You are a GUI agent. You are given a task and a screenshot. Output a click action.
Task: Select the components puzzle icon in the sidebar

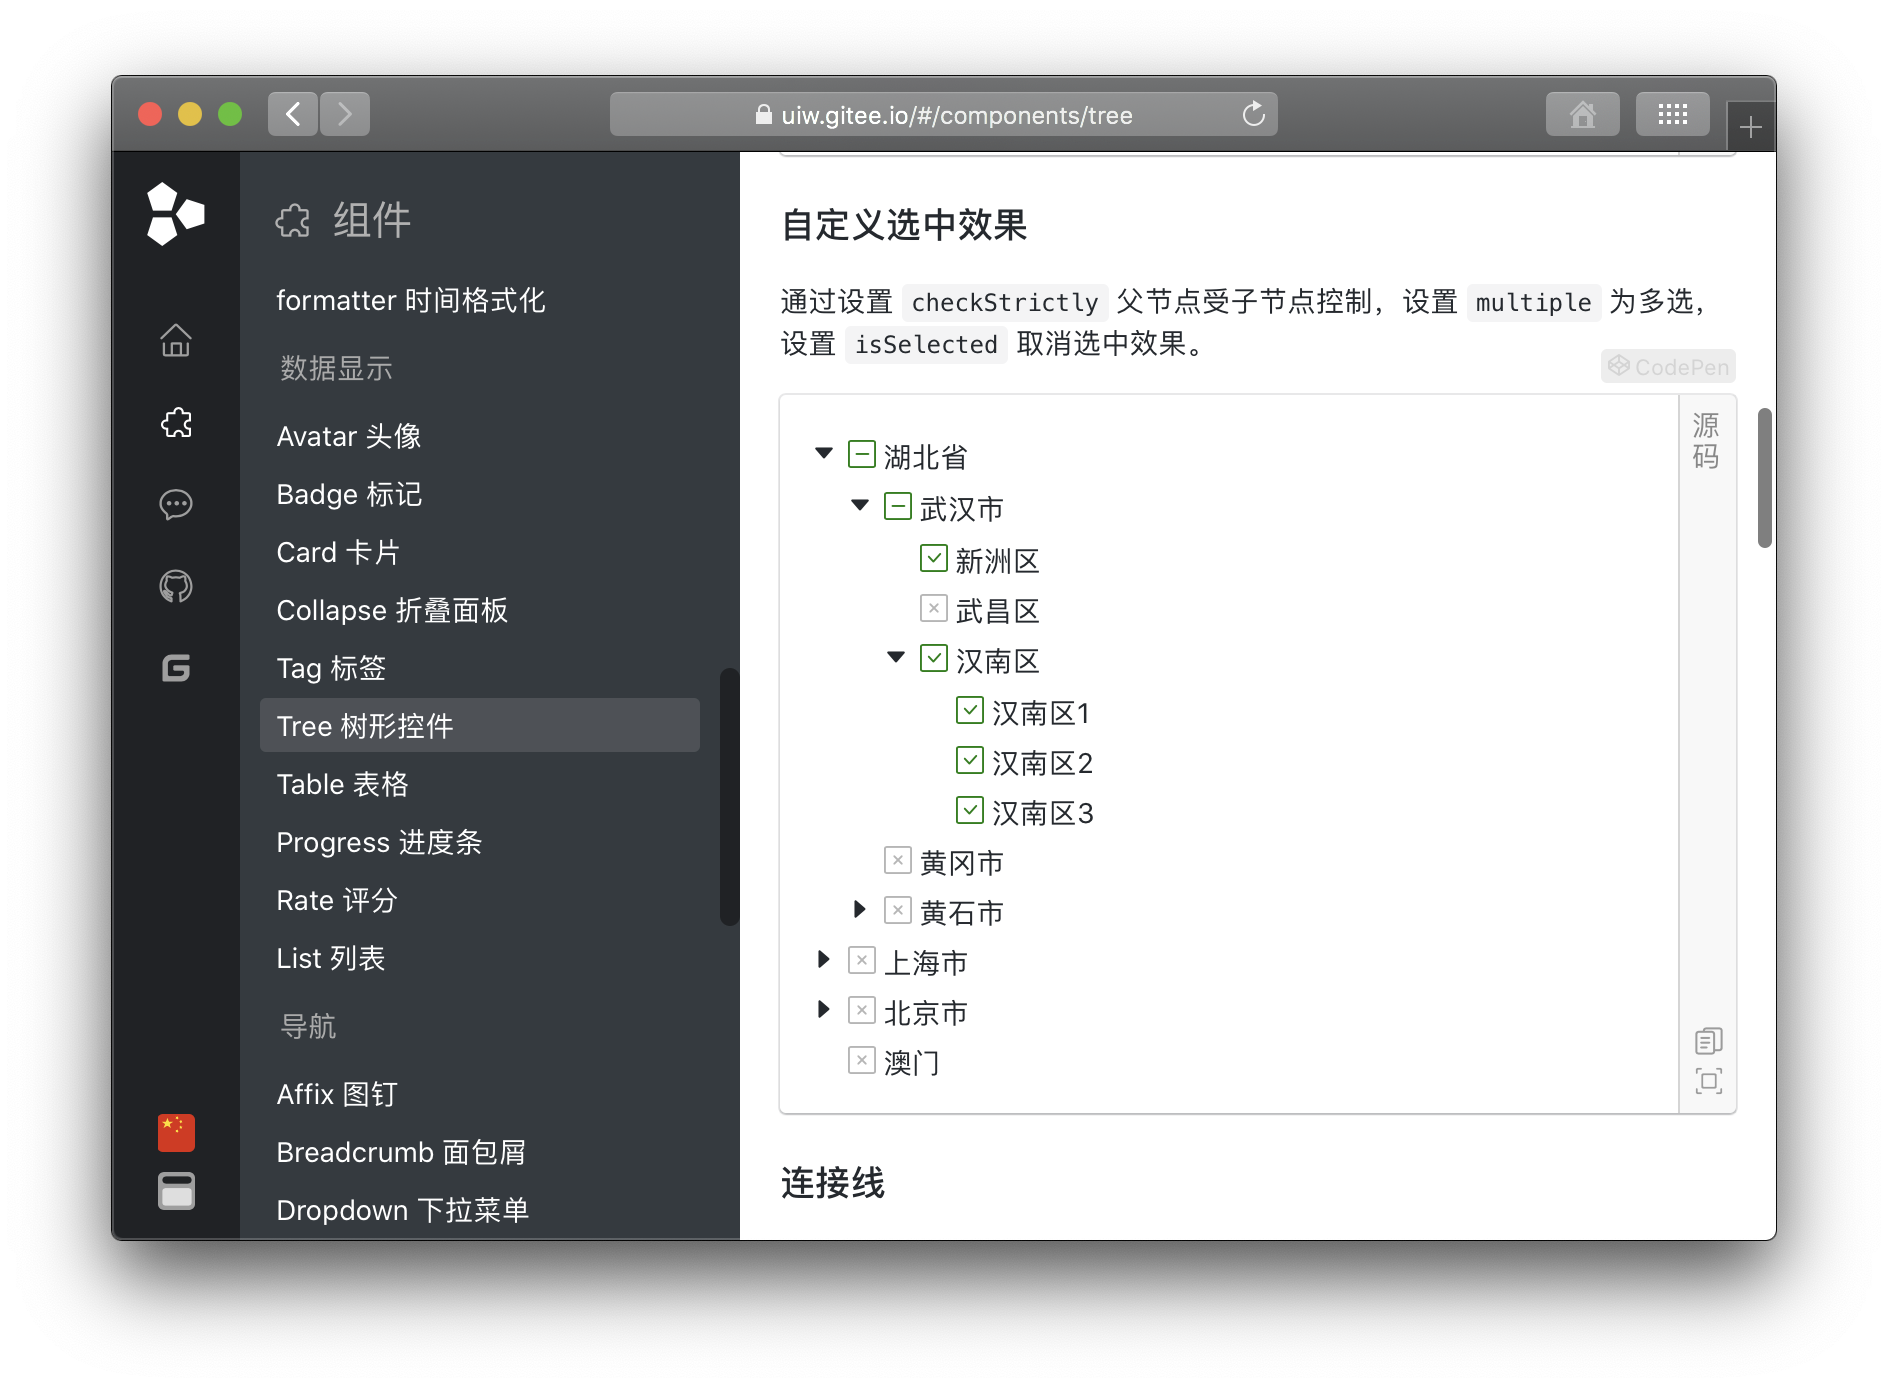point(176,422)
